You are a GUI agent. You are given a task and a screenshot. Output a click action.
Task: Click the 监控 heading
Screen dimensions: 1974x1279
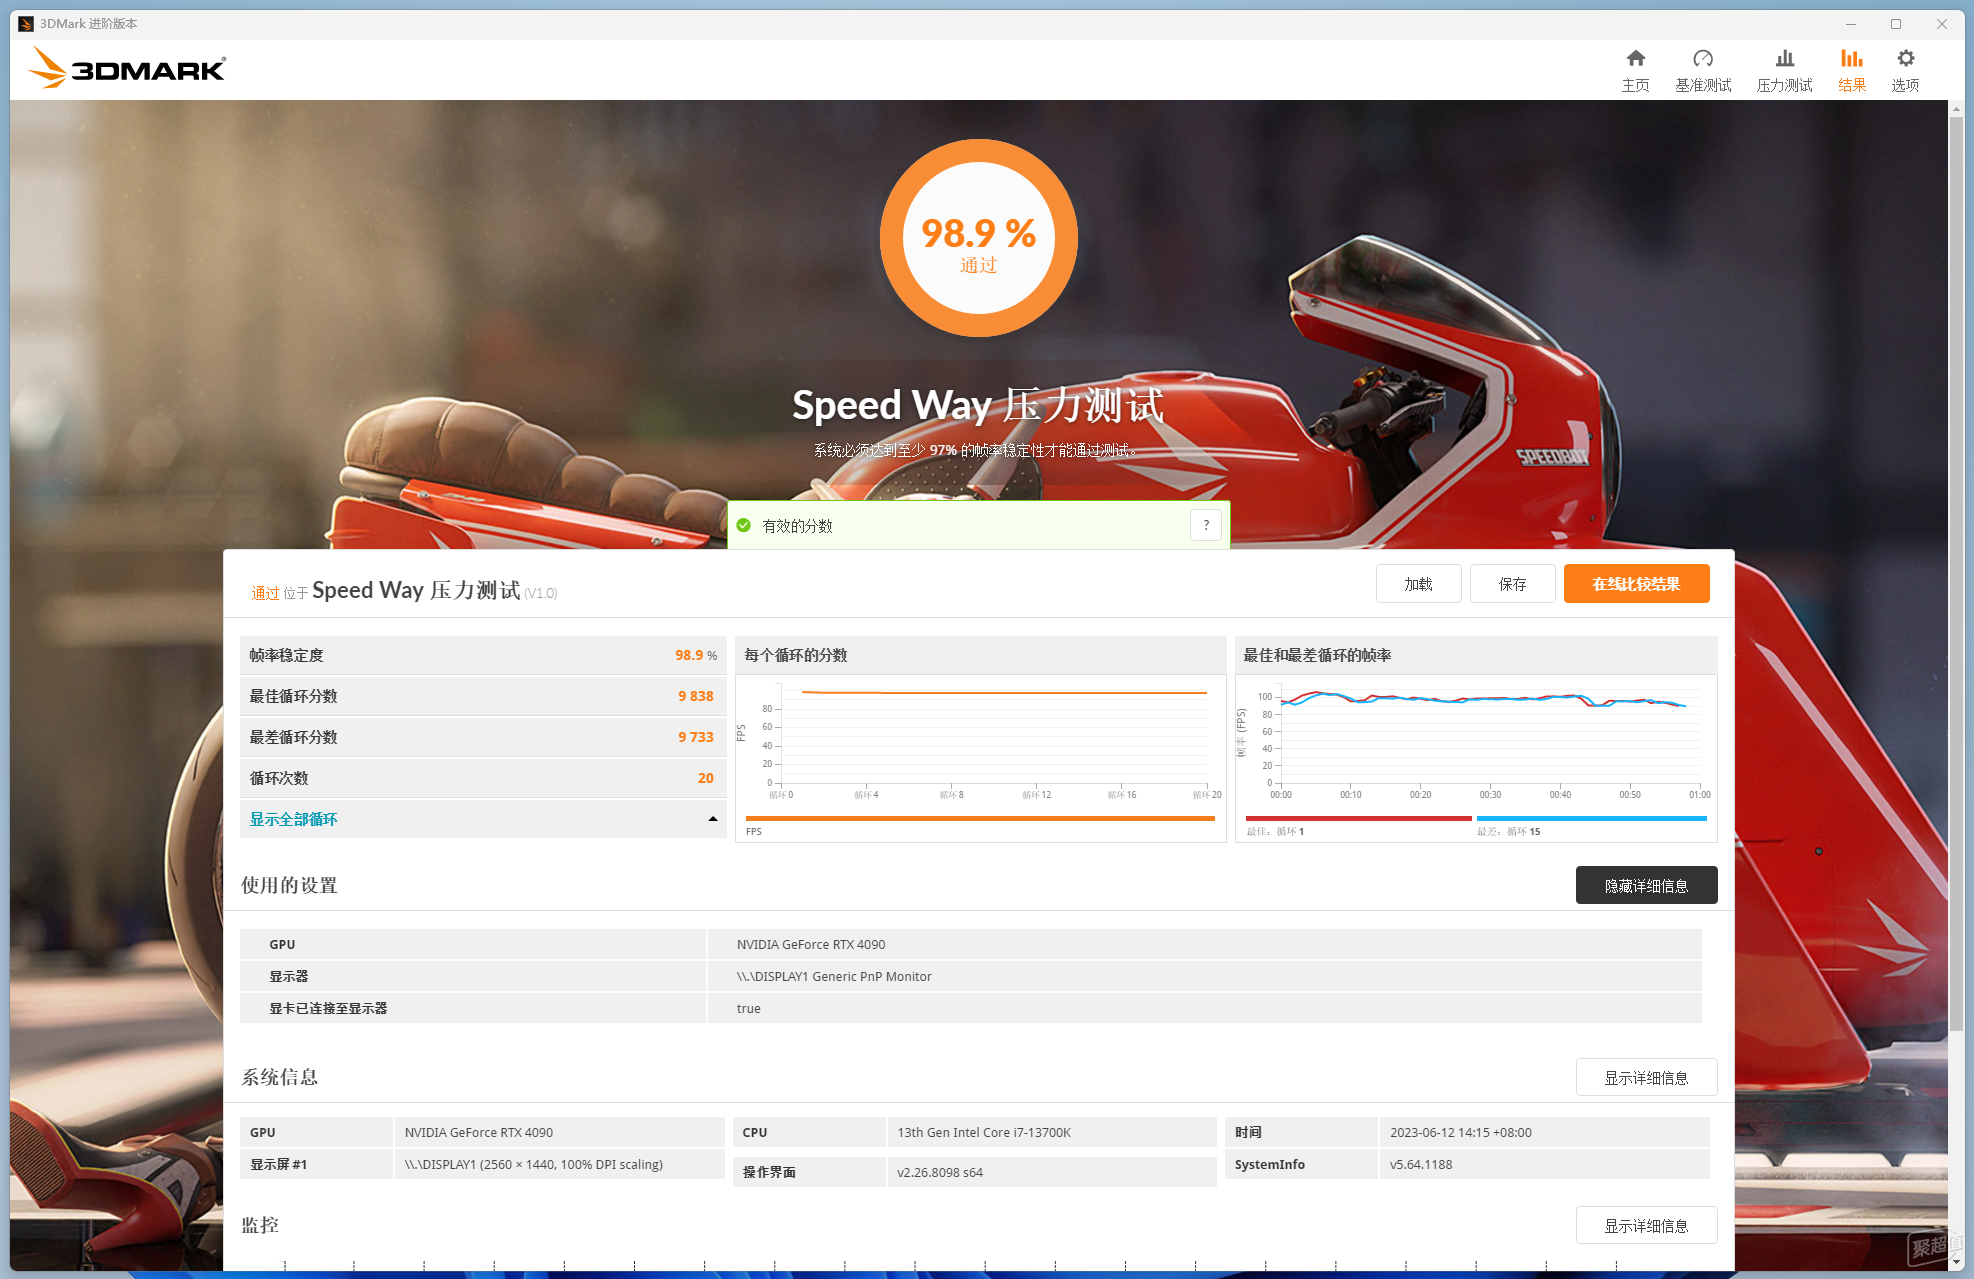260,1225
